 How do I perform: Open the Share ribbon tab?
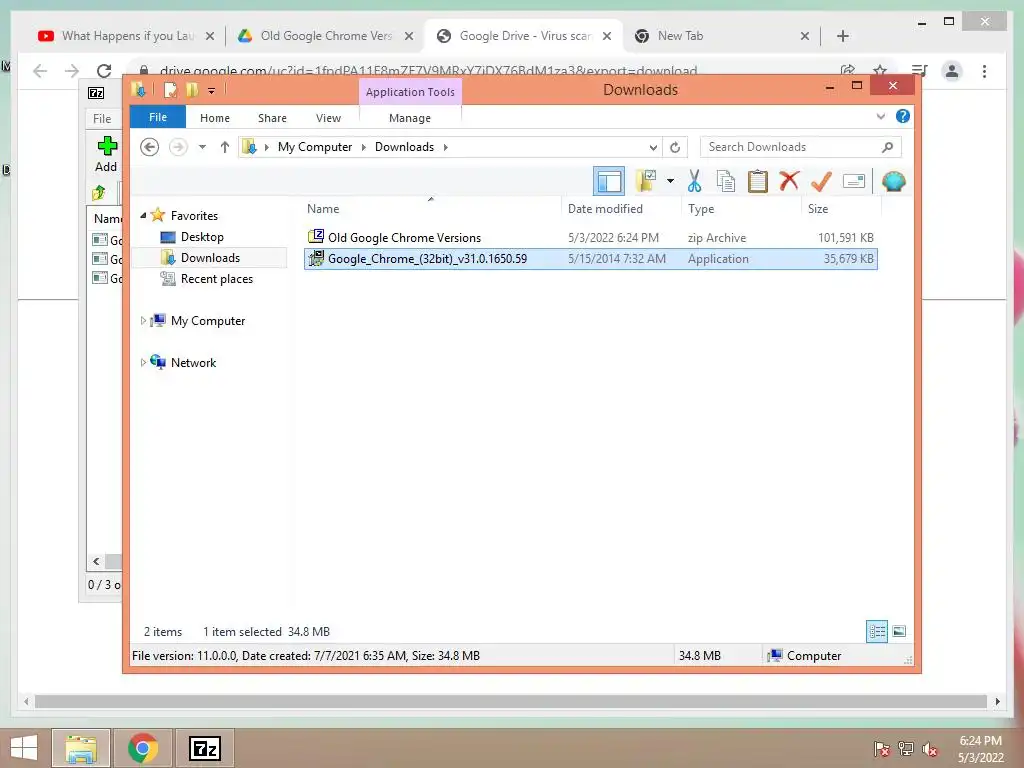pyautogui.click(x=272, y=118)
